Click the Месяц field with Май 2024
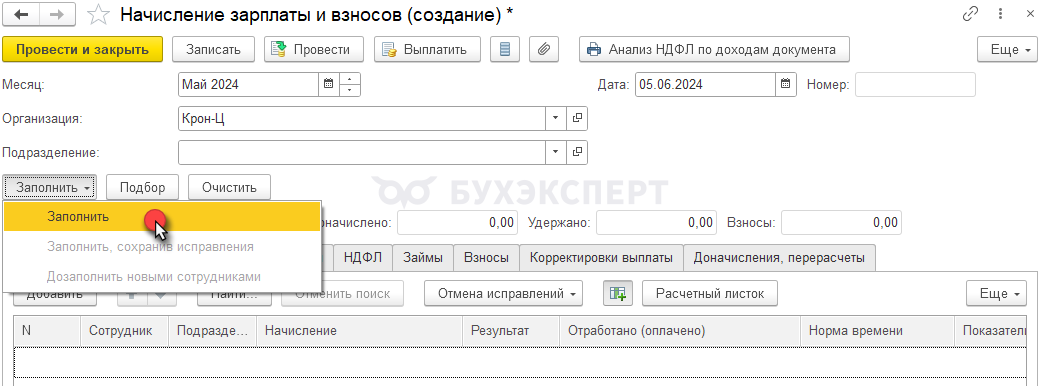This screenshot has height=386, width=1040. coord(249,84)
